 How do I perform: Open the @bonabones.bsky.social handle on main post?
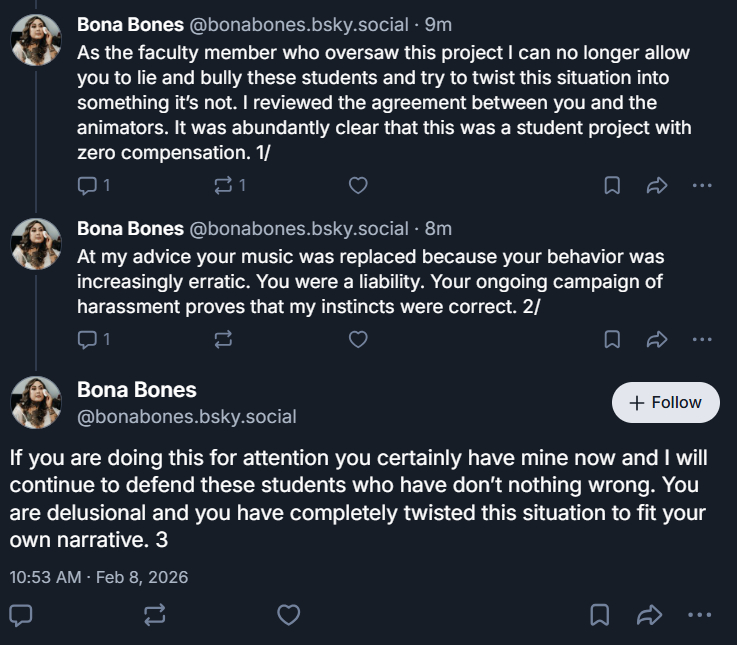[x=187, y=416]
